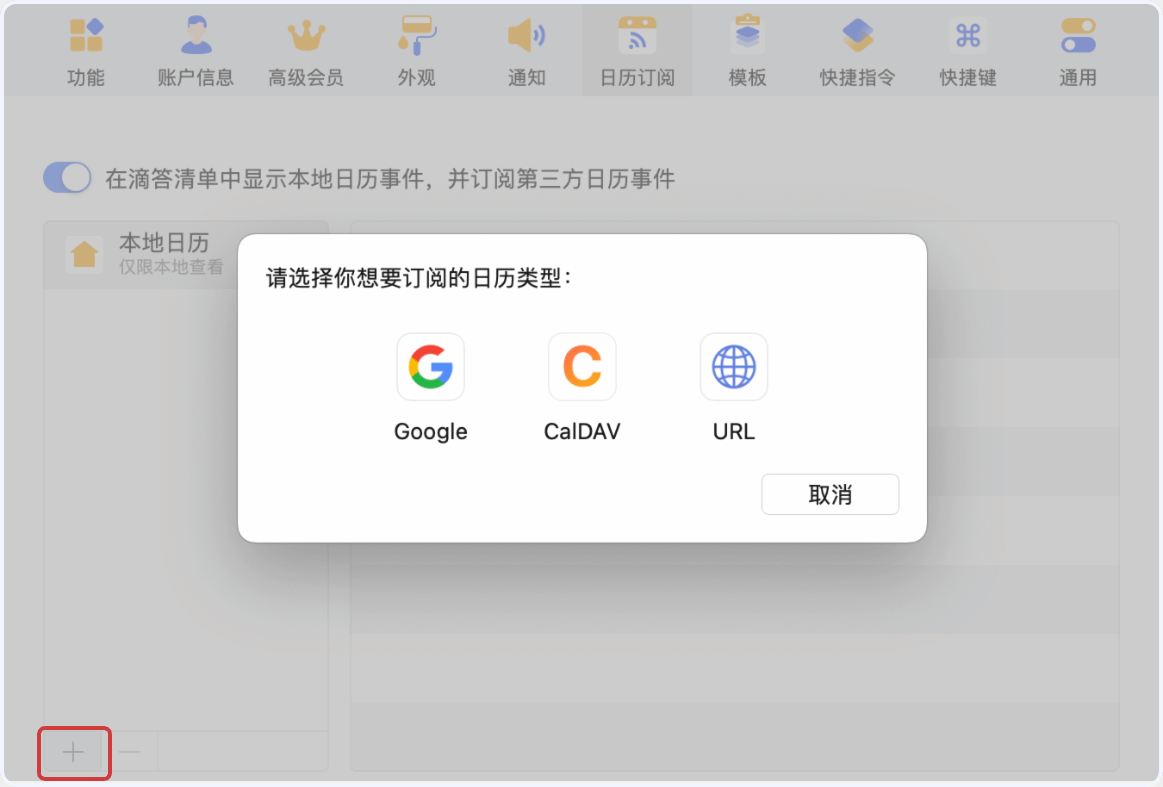Switch to the 快捷键 hotkeys tab
The width and height of the screenshot is (1163, 787).
click(x=968, y=50)
